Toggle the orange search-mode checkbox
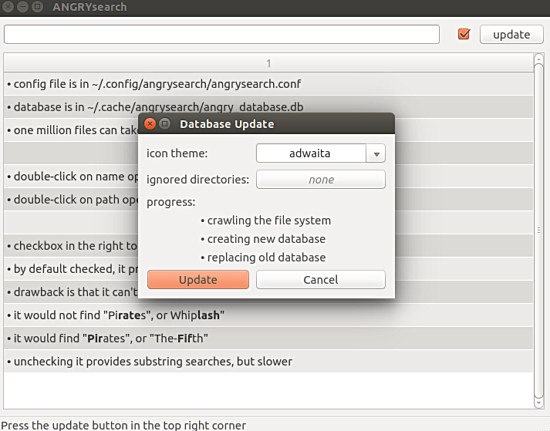The height and width of the screenshot is (431, 550). [464, 34]
